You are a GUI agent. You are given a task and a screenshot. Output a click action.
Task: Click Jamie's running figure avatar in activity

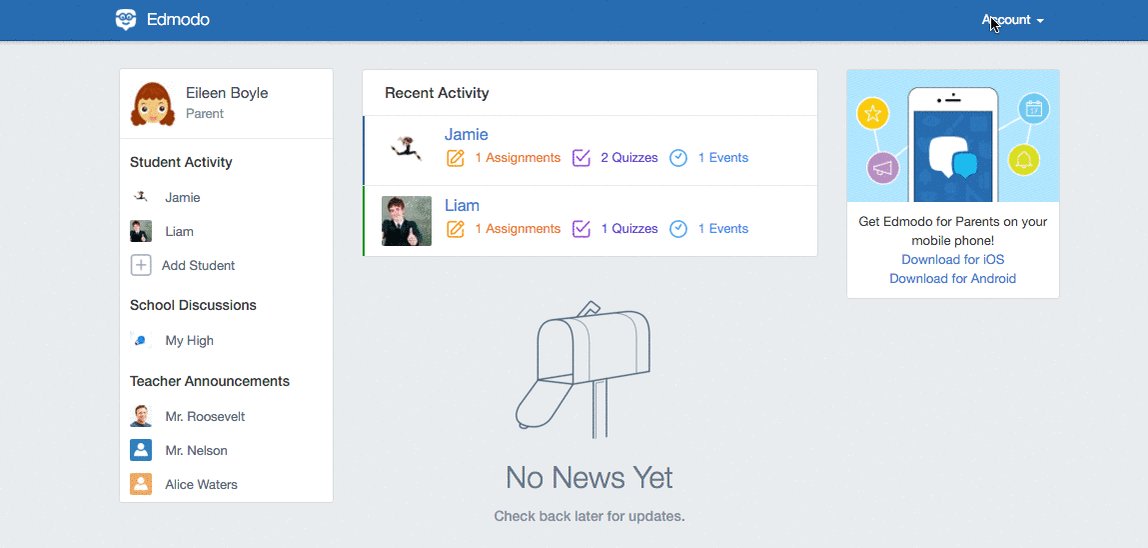pos(406,149)
